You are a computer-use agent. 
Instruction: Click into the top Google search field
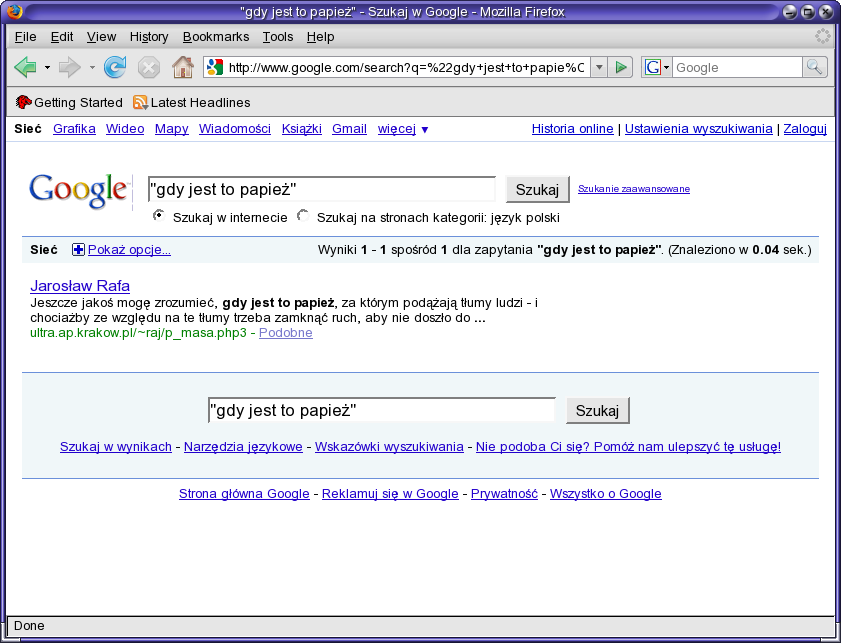click(322, 189)
